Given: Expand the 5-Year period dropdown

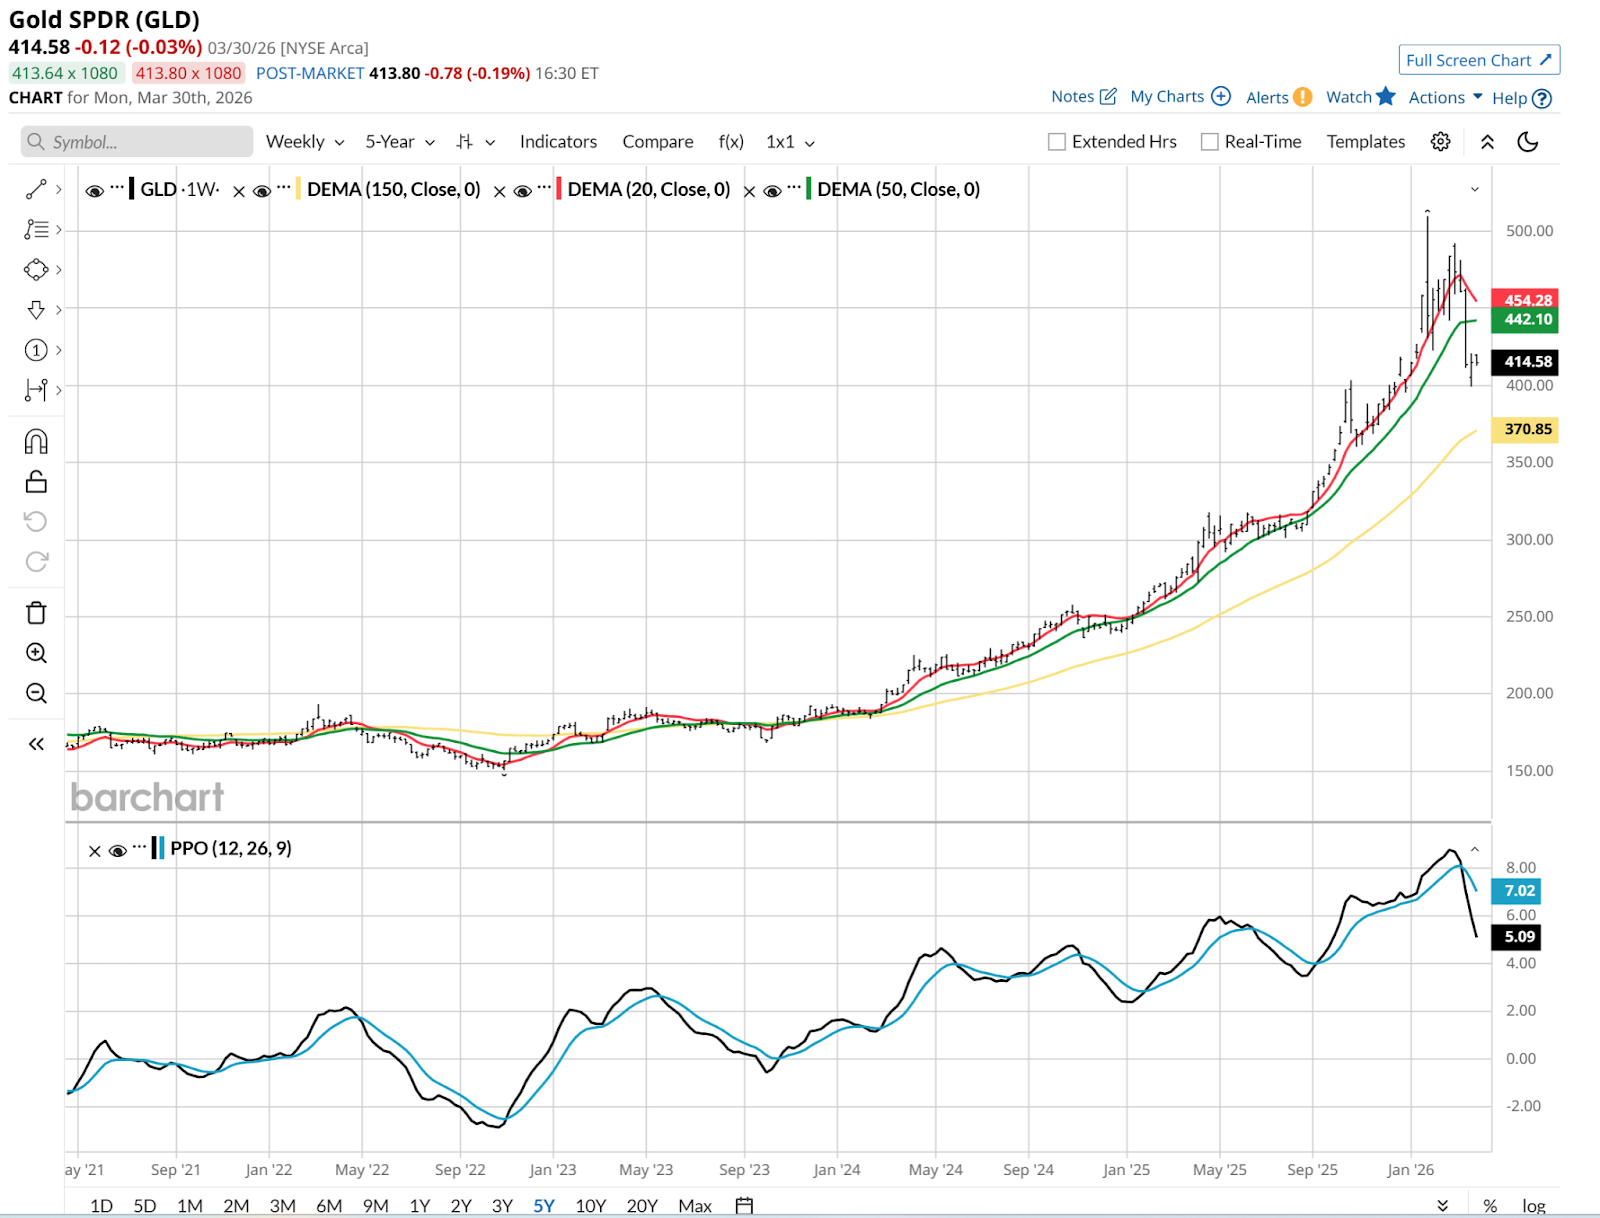Looking at the screenshot, I should click(399, 142).
